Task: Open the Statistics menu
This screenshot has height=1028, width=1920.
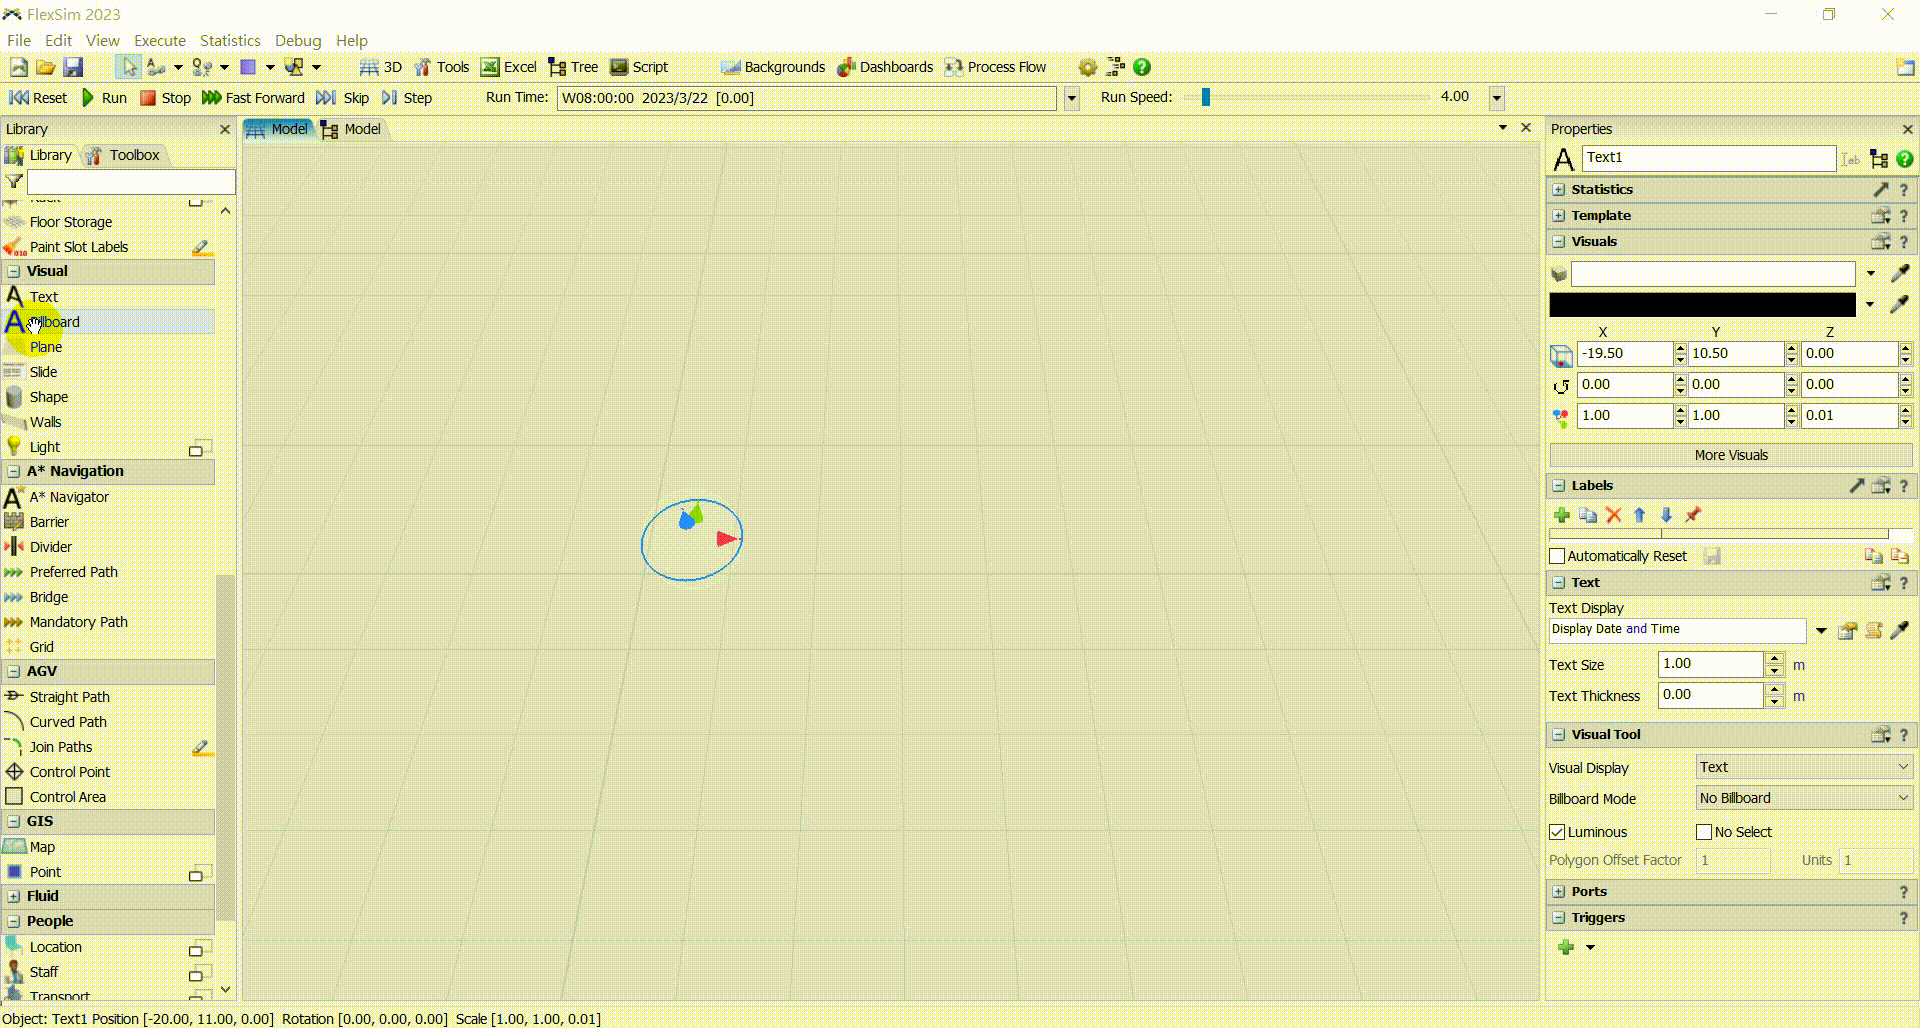Action: 229,40
